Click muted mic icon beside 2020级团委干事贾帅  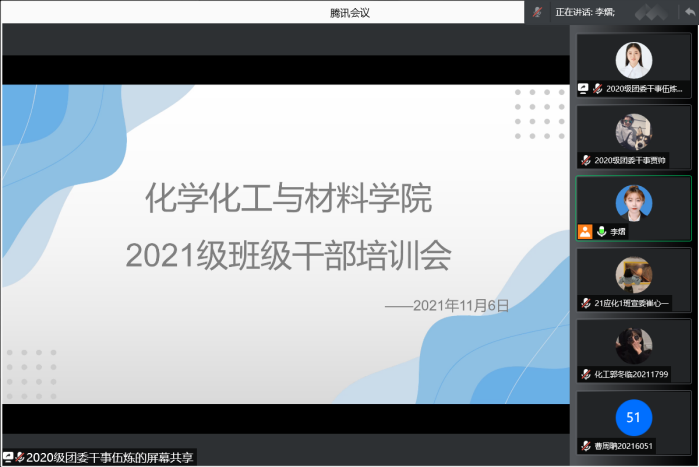(x=586, y=160)
